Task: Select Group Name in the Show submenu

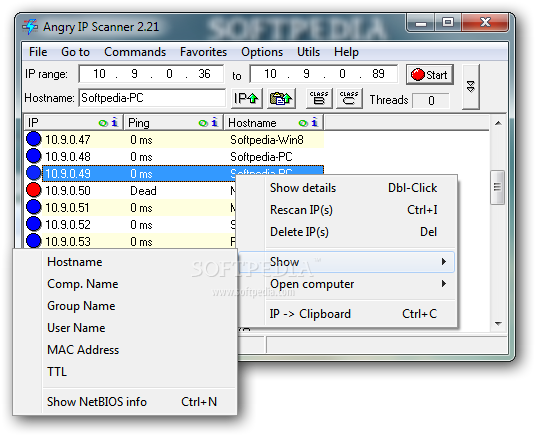Action: (x=125, y=306)
